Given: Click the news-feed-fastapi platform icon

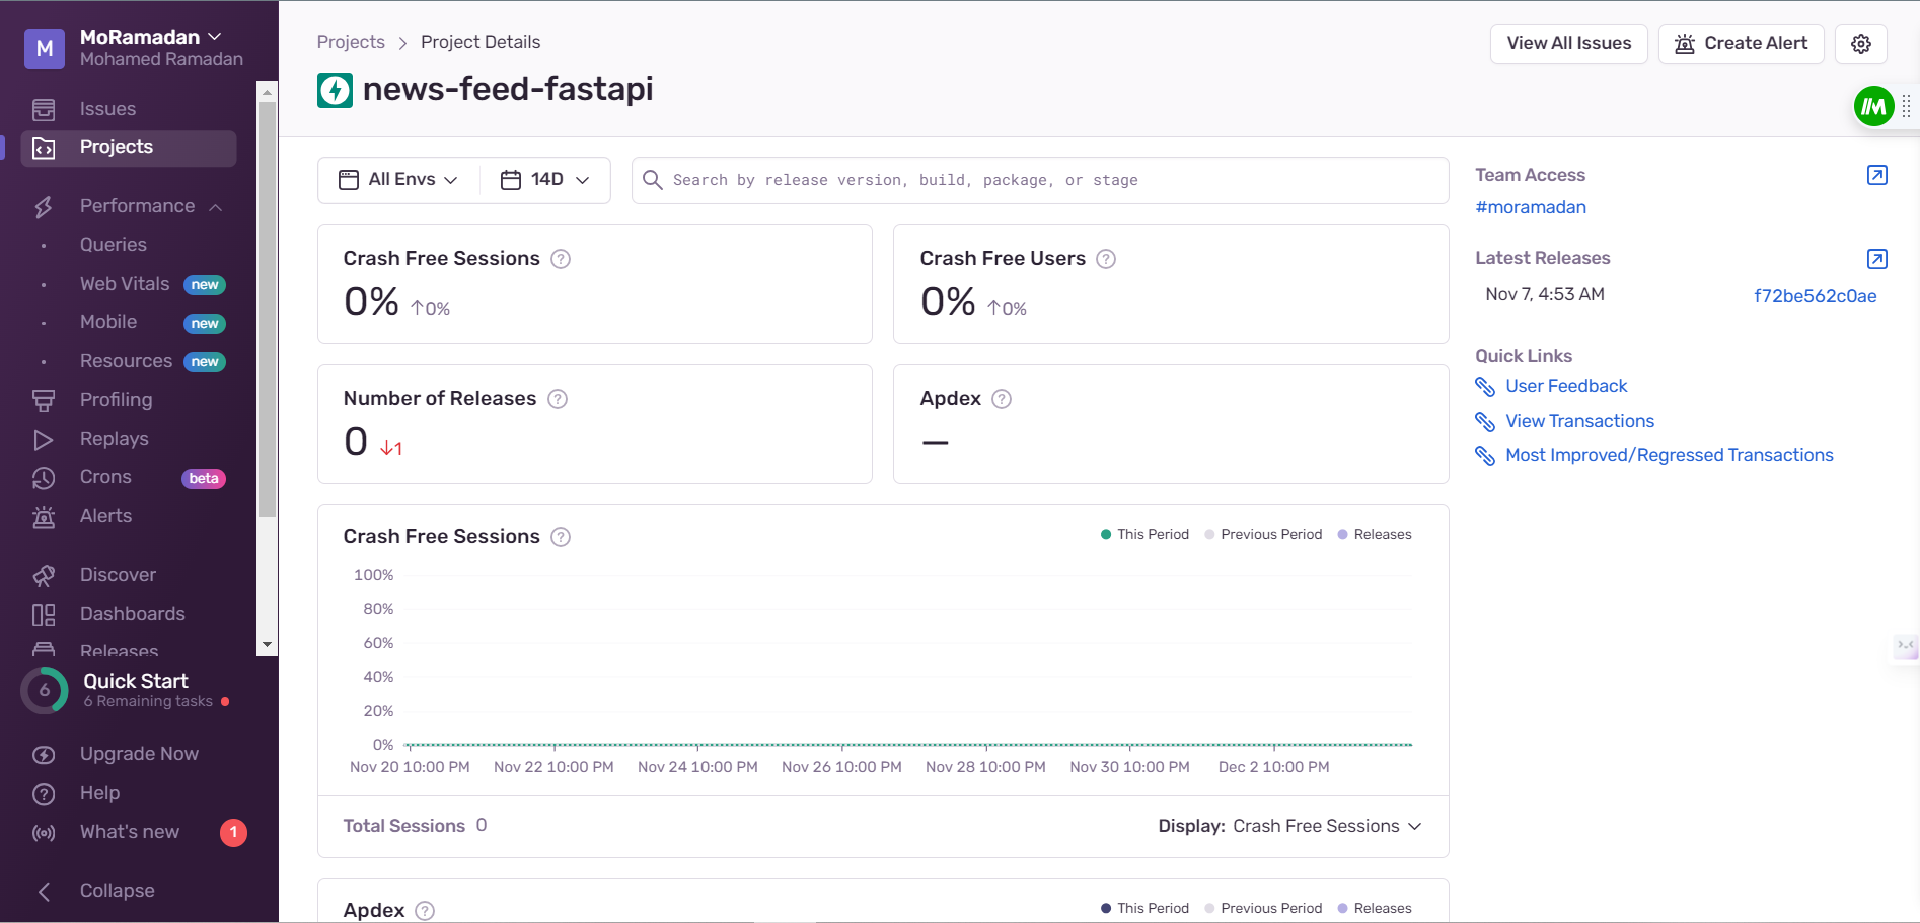Looking at the screenshot, I should point(335,90).
